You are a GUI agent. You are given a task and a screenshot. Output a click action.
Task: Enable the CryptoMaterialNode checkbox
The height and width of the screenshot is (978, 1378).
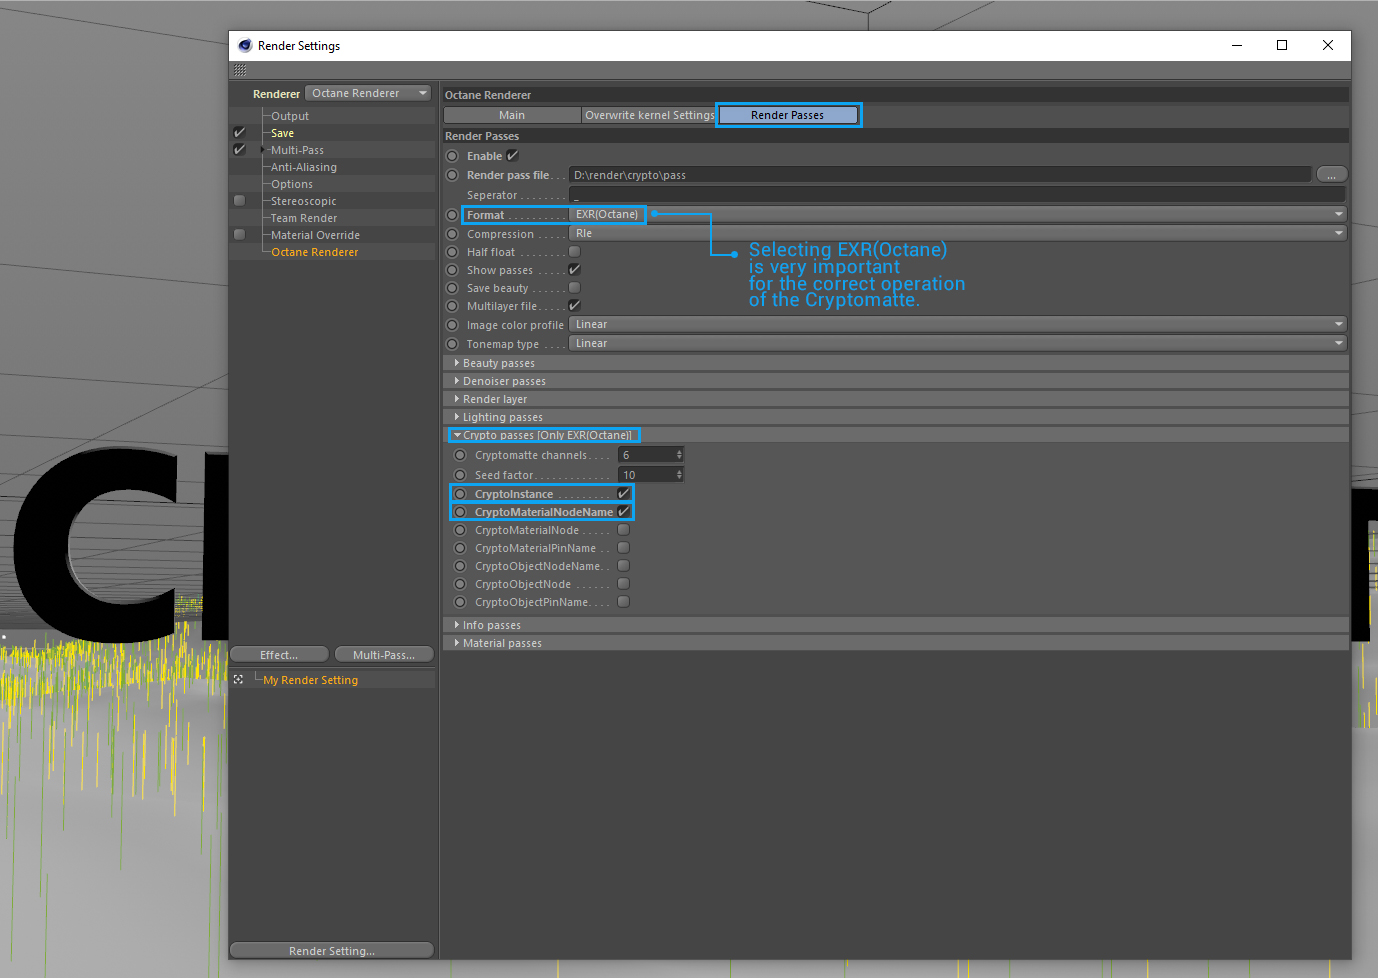coord(623,529)
